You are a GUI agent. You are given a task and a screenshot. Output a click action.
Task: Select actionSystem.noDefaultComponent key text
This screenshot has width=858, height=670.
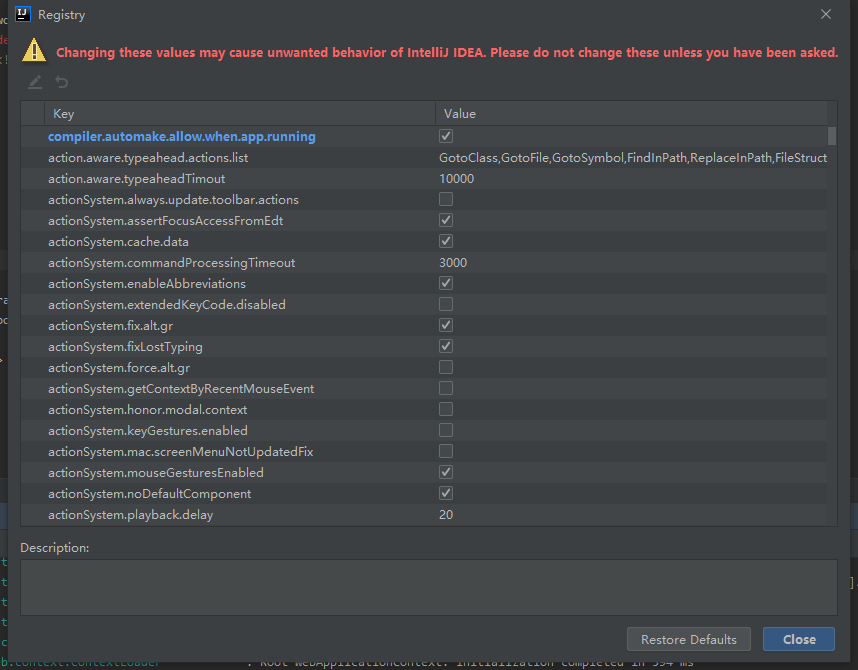(x=149, y=494)
